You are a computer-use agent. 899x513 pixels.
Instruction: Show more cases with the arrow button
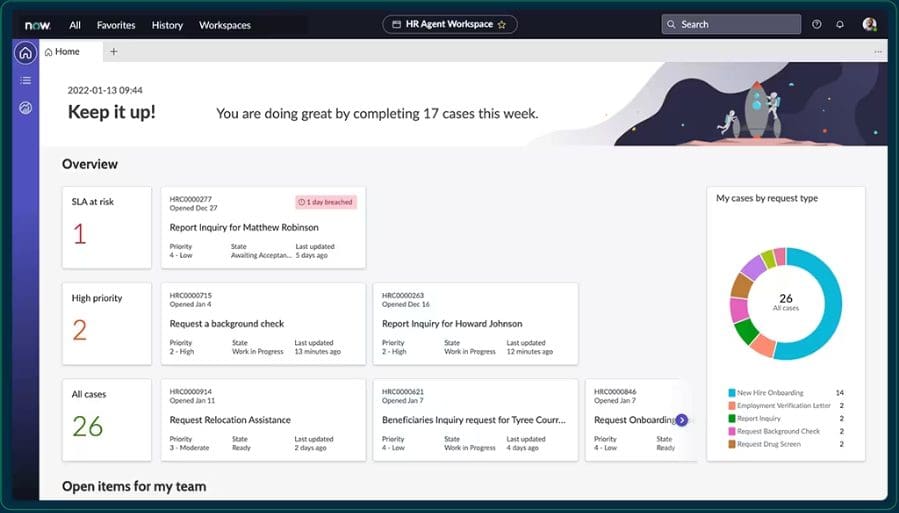coord(681,420)
